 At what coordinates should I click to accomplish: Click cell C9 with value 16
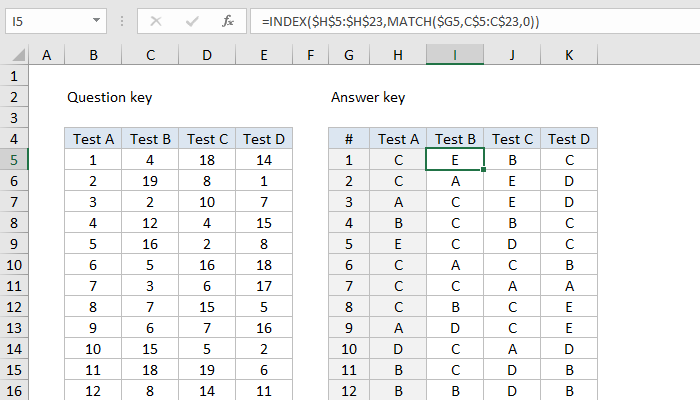coord(150,244)
